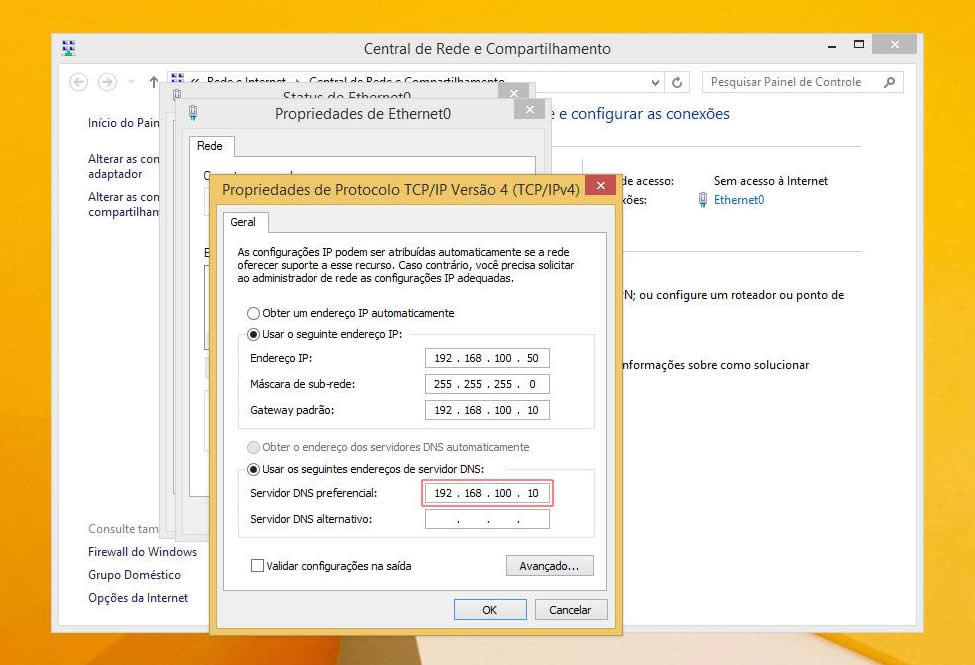This screenshot has height=665, width=975.
Task: Open Firewall do Windows link
Action: [x=142, y=552]
